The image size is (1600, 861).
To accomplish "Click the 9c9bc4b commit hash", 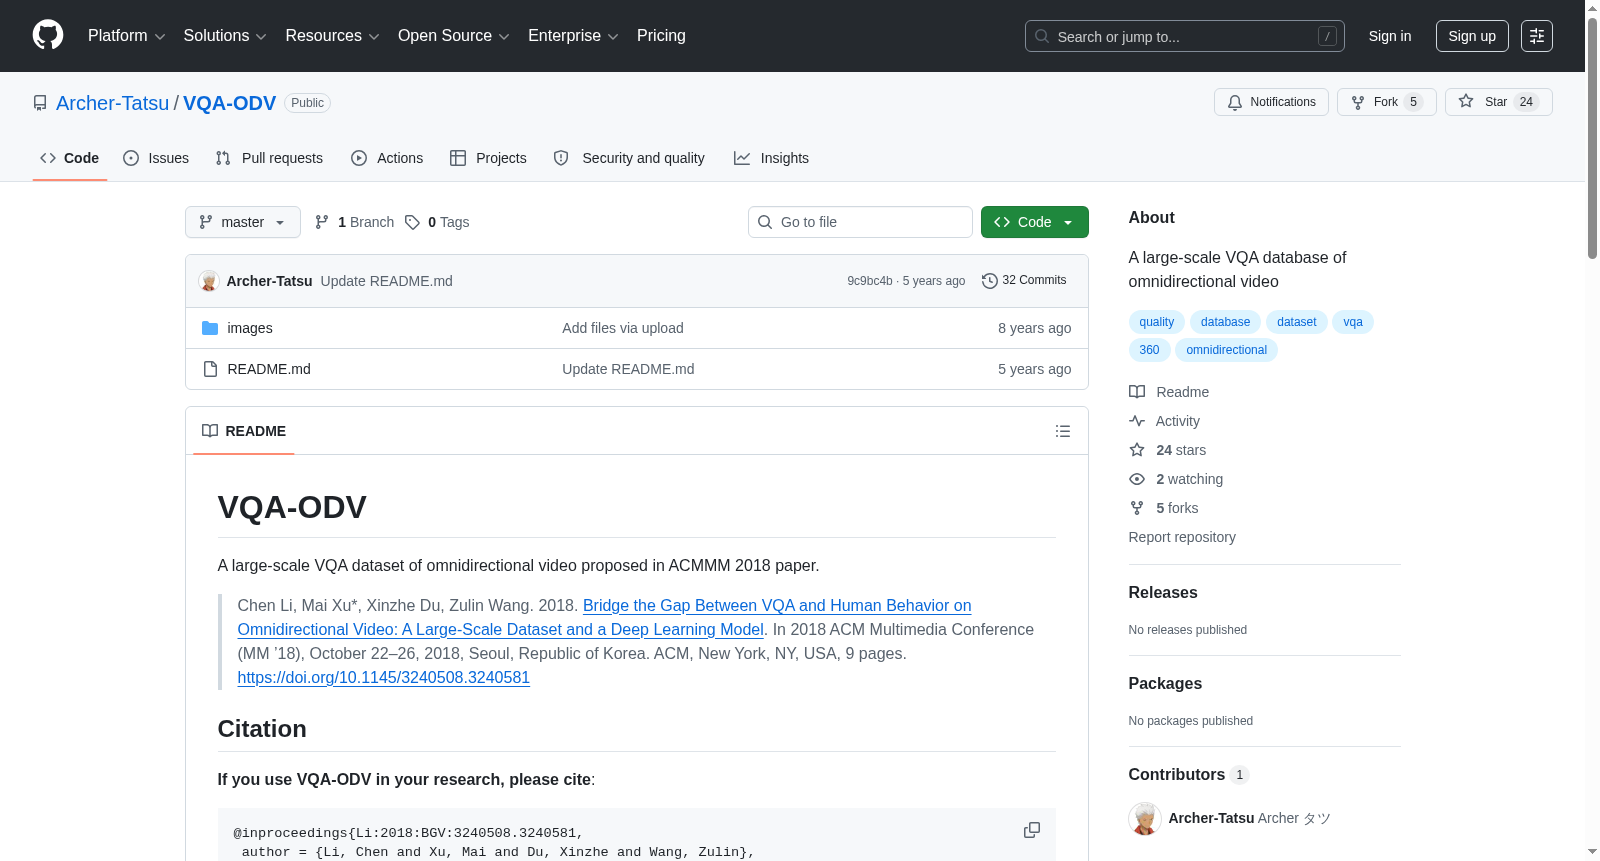I will (x=870, y=281).
